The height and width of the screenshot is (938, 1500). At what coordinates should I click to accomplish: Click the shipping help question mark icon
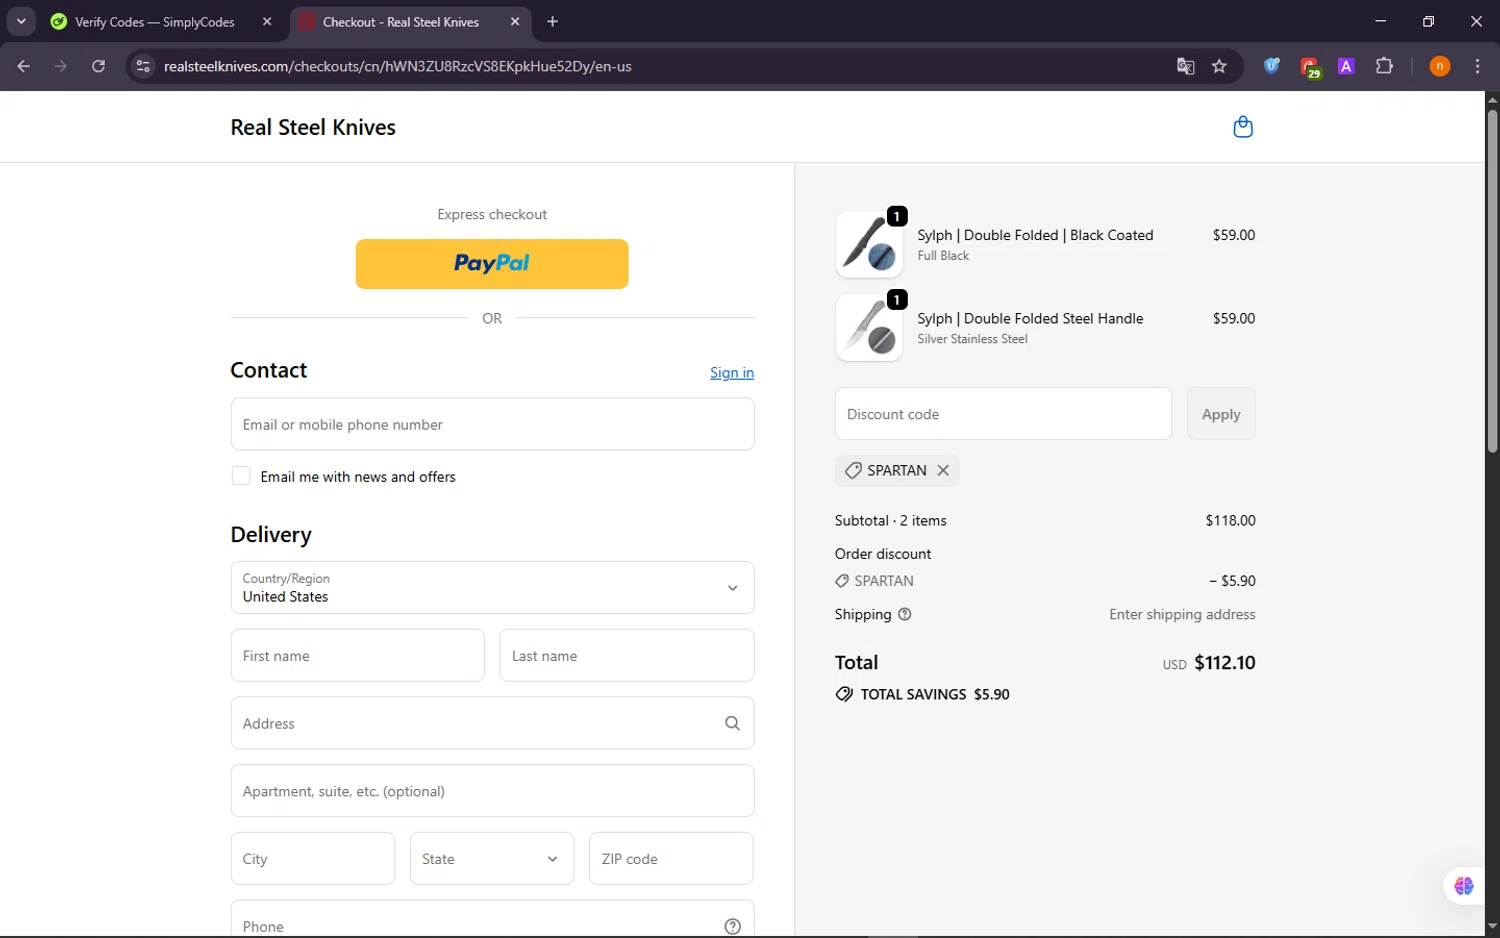tap(905, 614)
